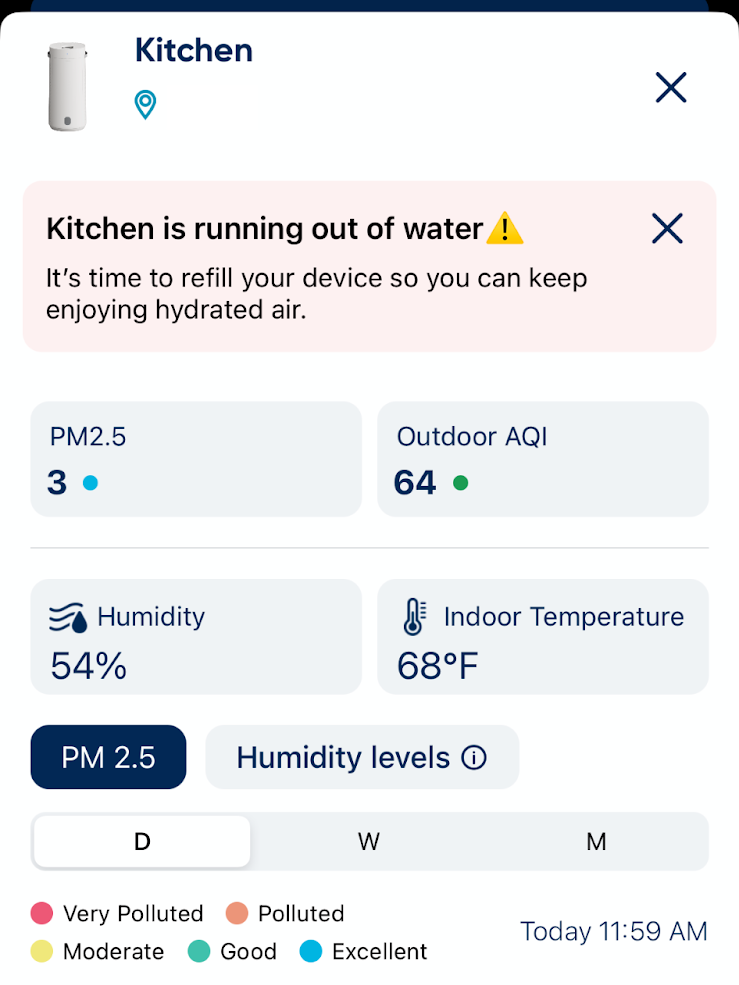Select the PM 2.5 view toggle
This screenshot has width=739, height=985.
pyautogui.click(x=108, y=757)
